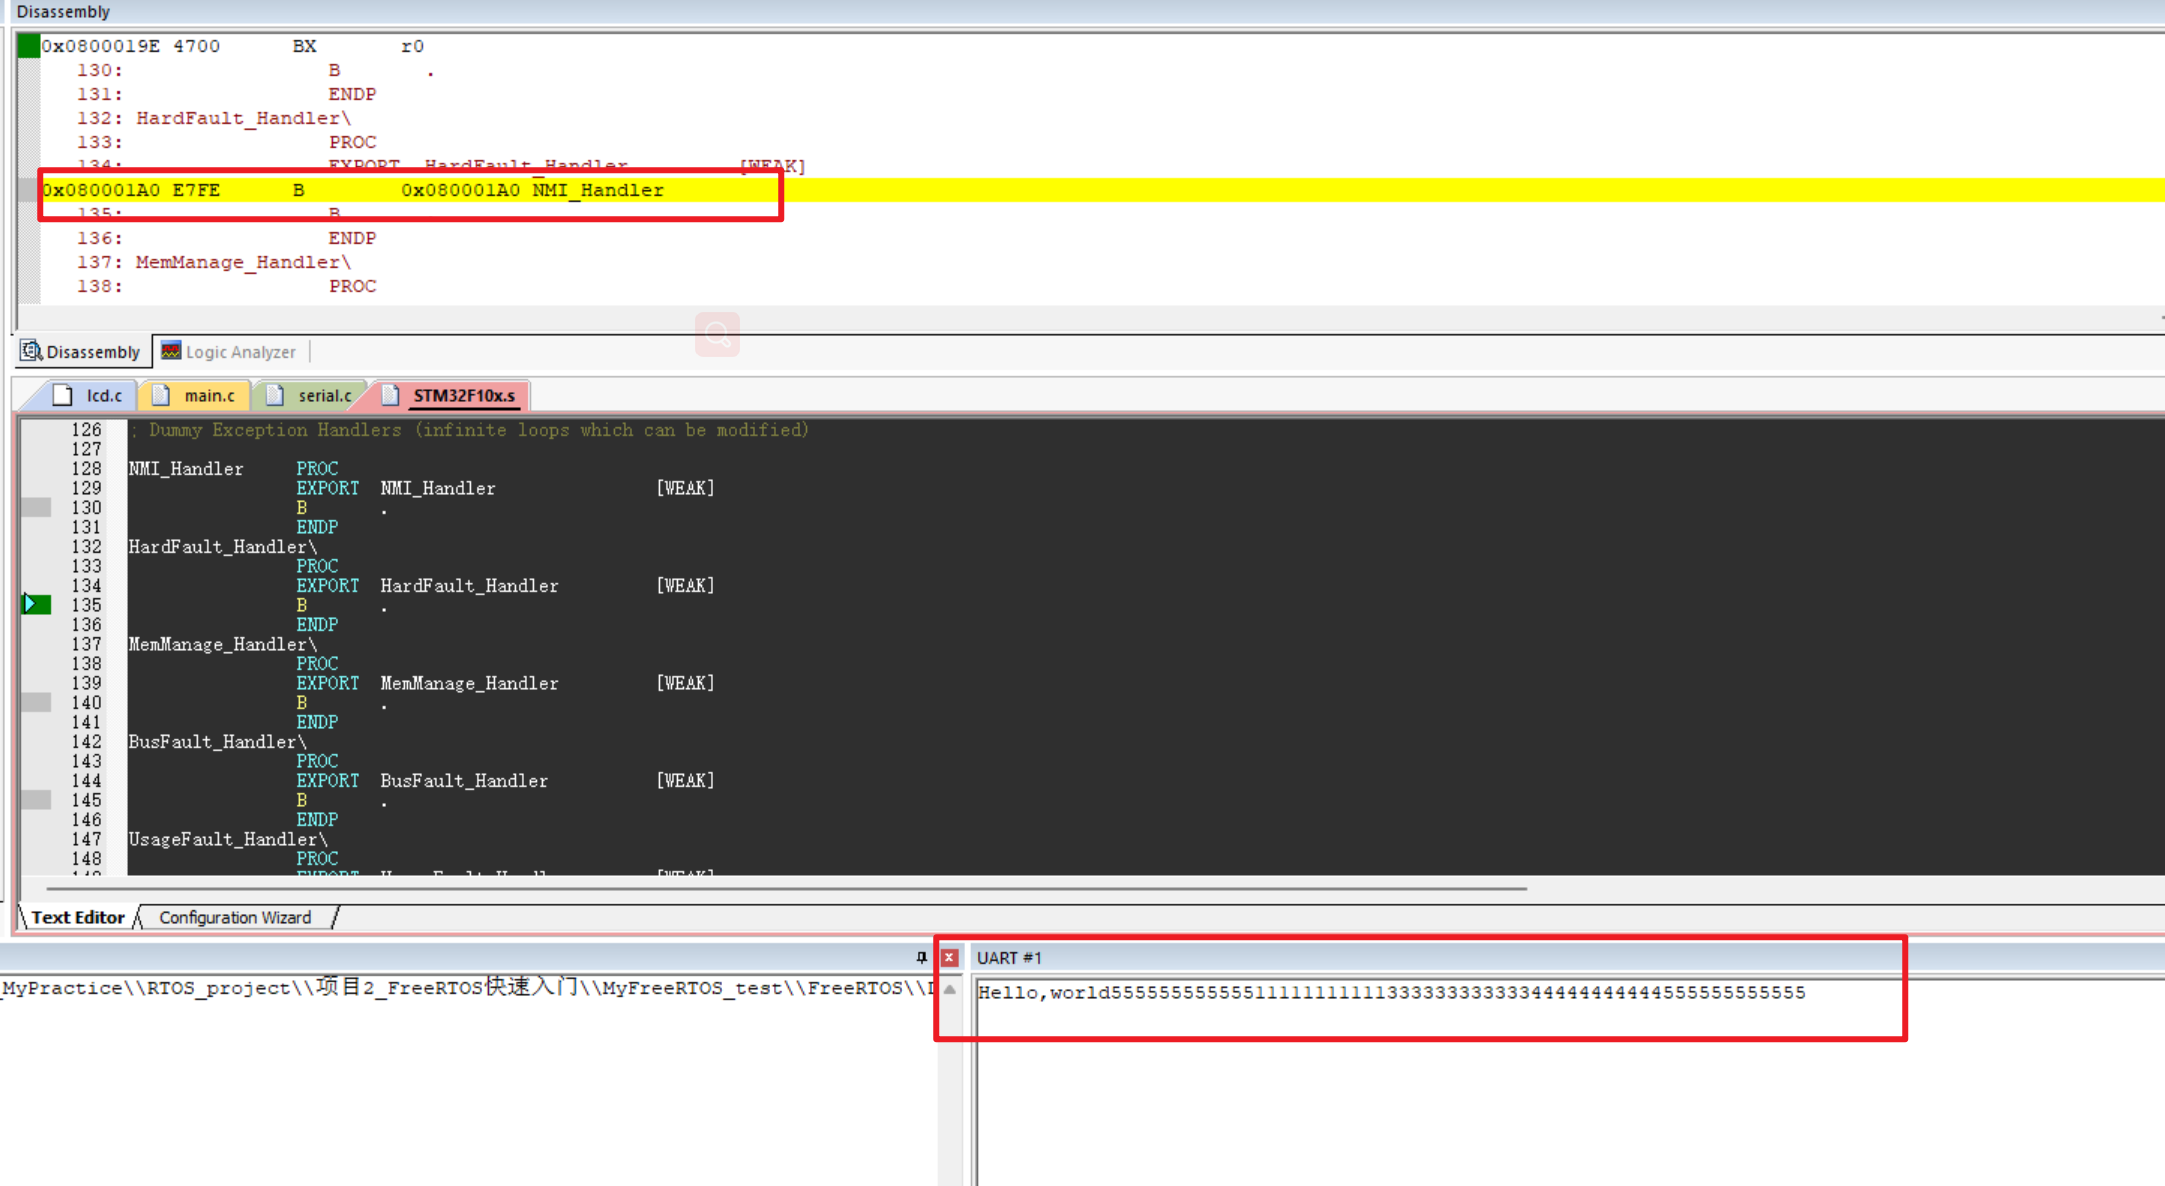This screenshot has height=1186, width=2165.
Task: Switch to the Disassembly tab
Action: (x=82, y=352)
